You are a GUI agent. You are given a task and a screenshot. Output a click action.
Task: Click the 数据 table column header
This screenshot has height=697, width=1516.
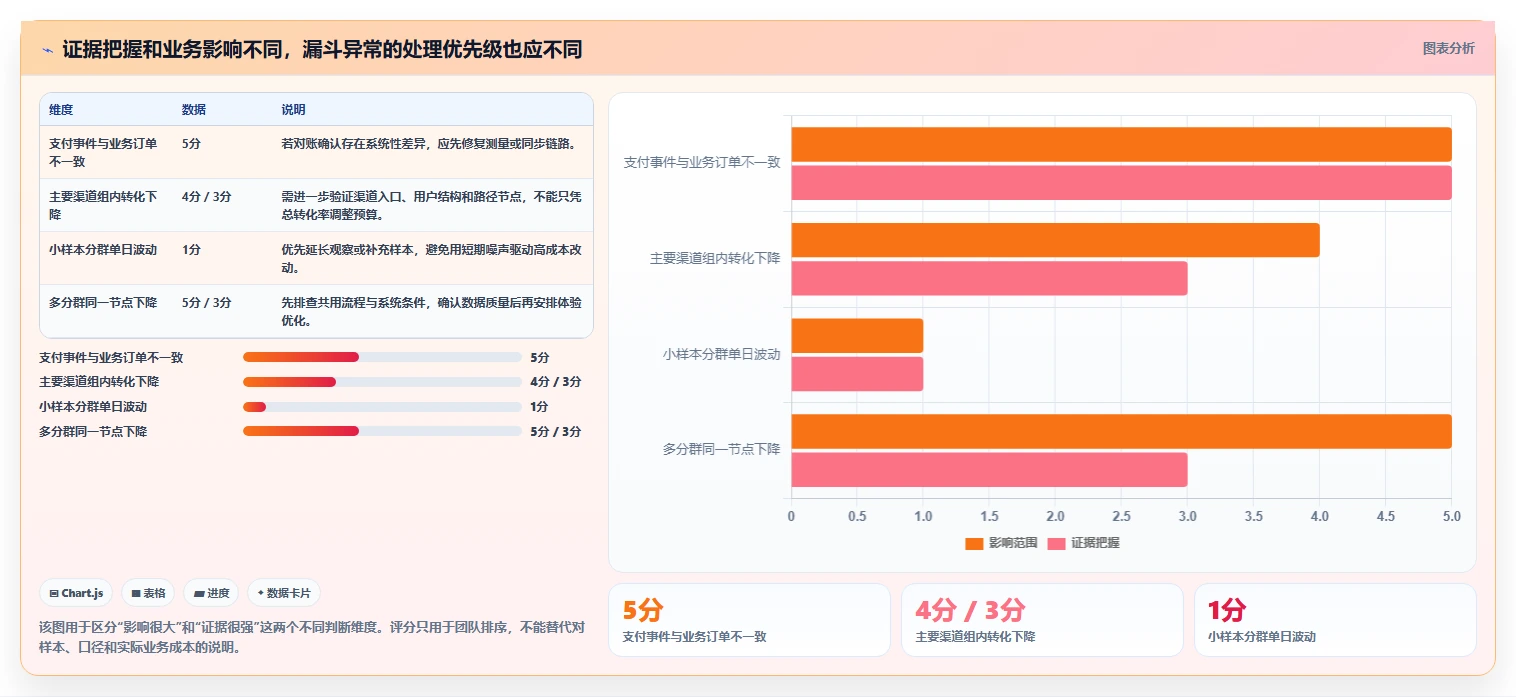coord(194,110)
